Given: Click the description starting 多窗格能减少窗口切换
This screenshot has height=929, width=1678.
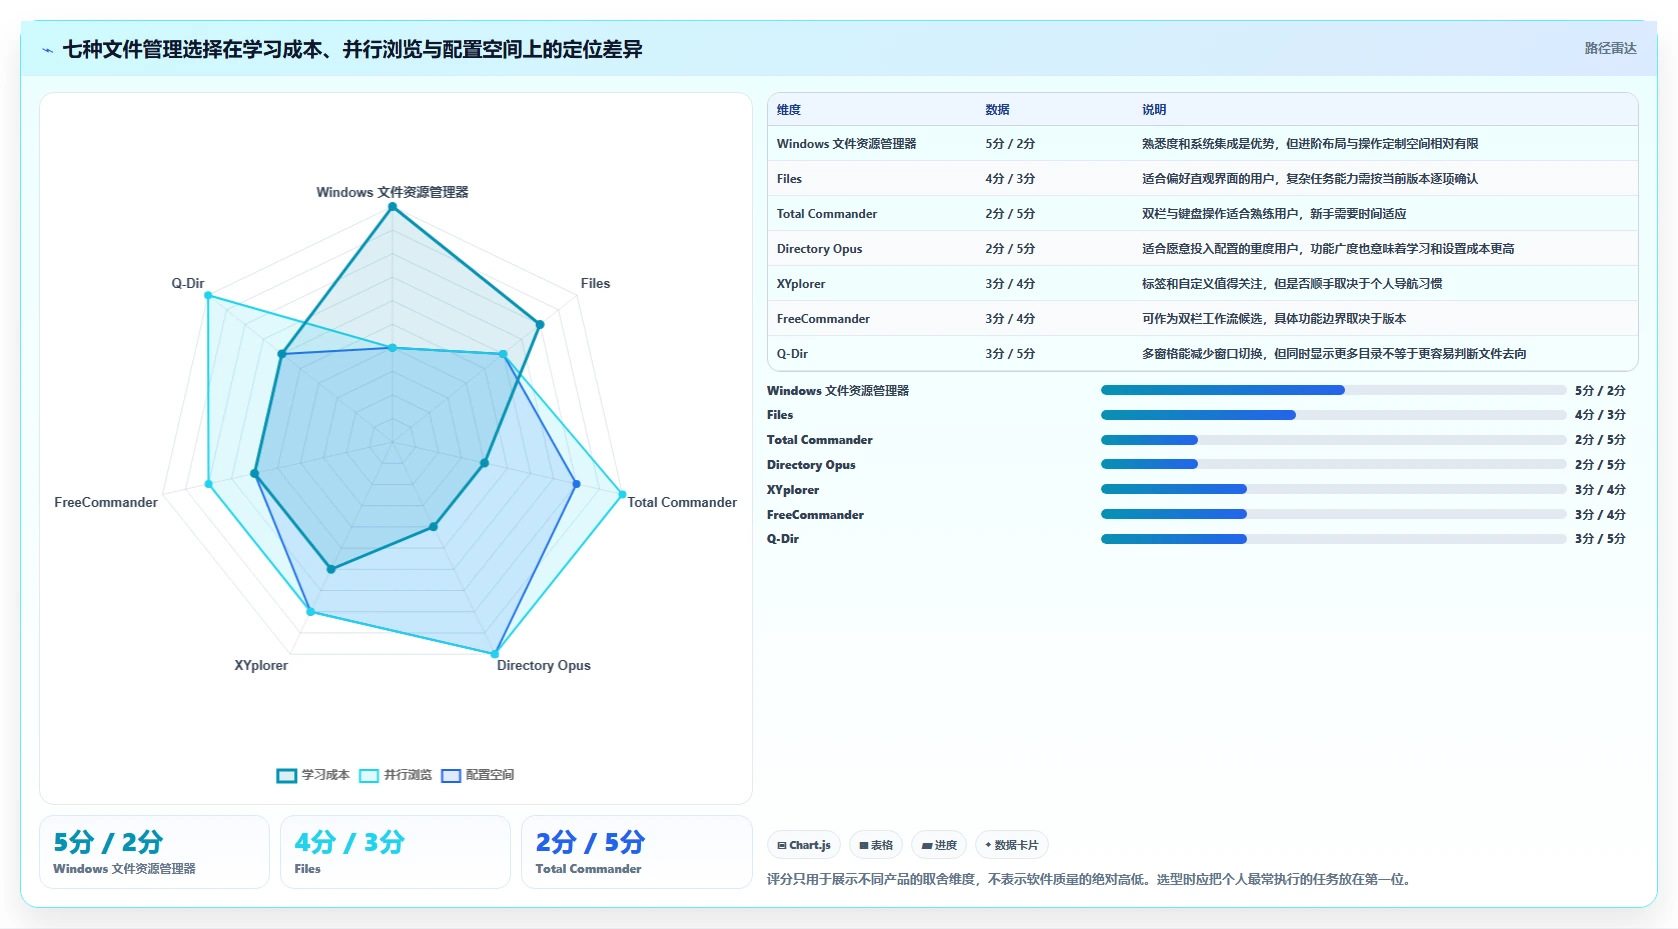Looking at the screenshot, I should pyautogui.click(x=1334, y=354).
